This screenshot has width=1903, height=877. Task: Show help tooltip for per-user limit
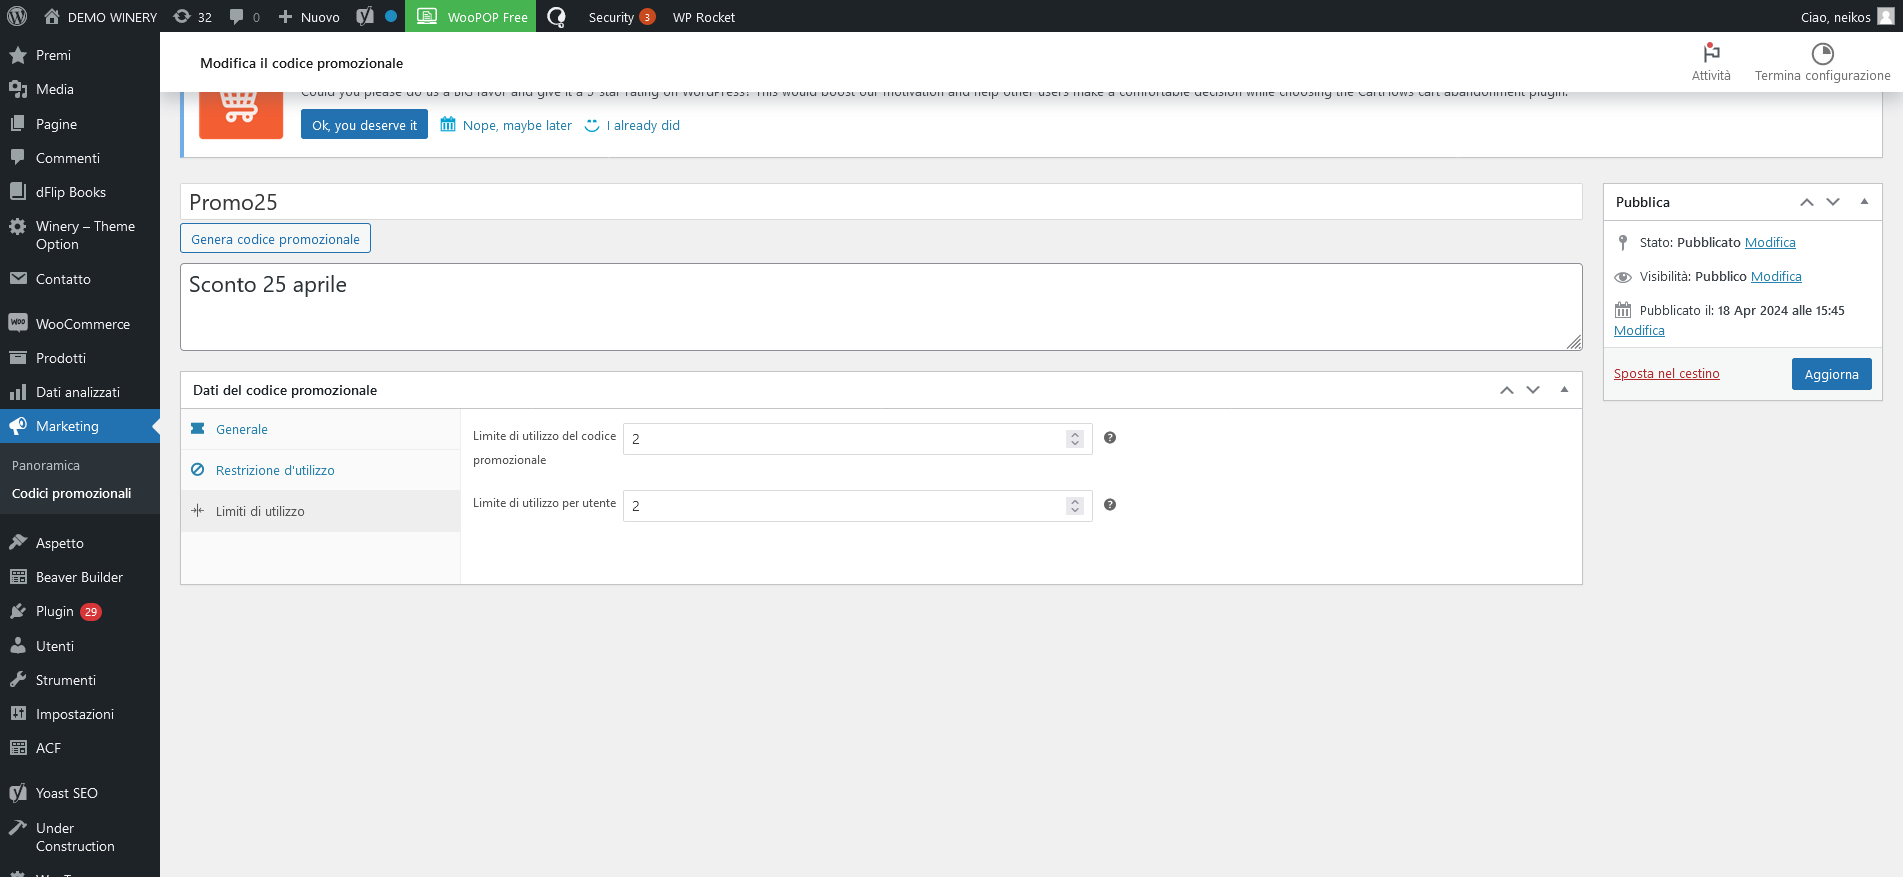point(1109,505)
